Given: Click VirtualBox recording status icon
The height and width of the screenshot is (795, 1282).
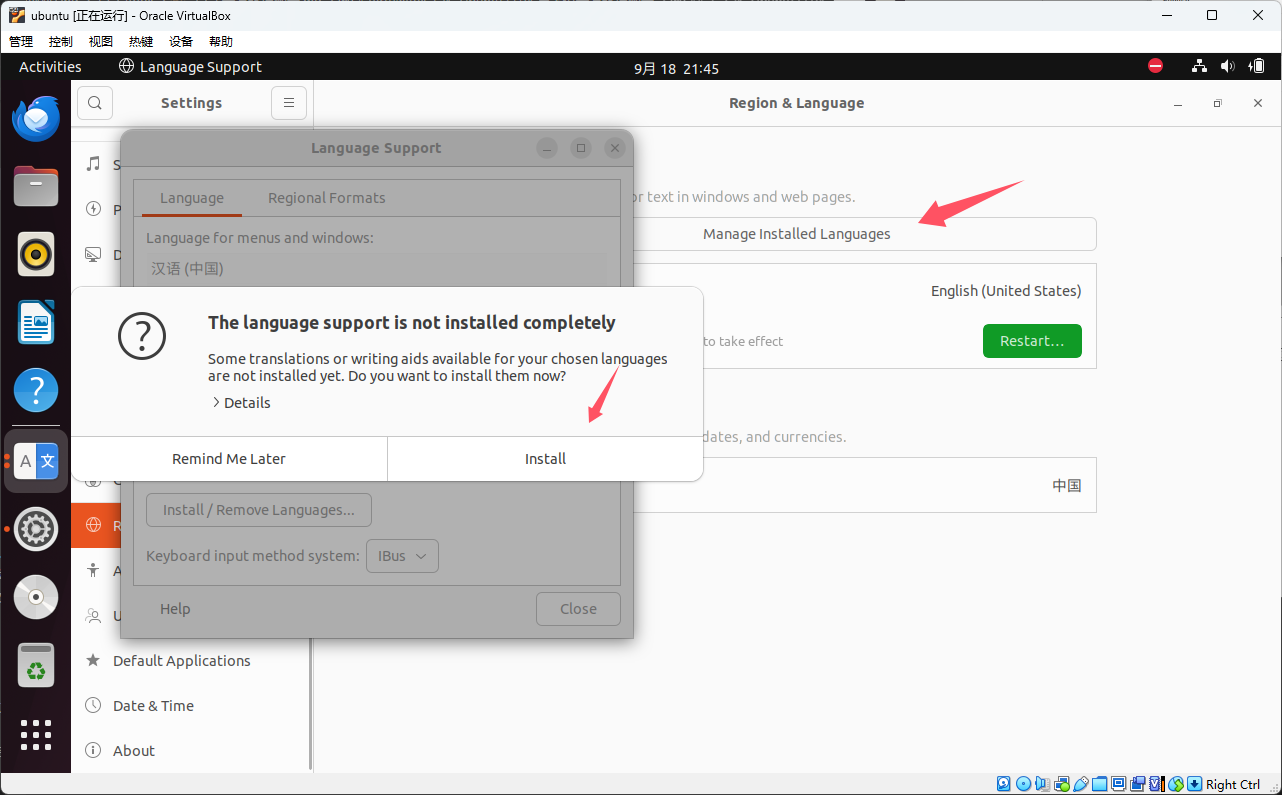Looking at the screenshot, I should pos(1138,784).
